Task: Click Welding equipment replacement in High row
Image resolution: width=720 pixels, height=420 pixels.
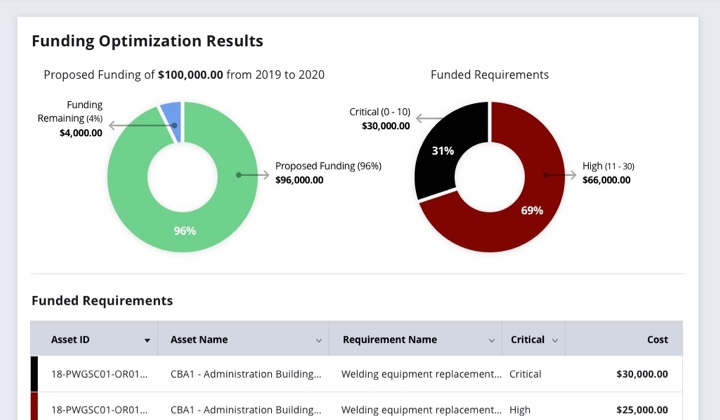Action: [421, 410]
